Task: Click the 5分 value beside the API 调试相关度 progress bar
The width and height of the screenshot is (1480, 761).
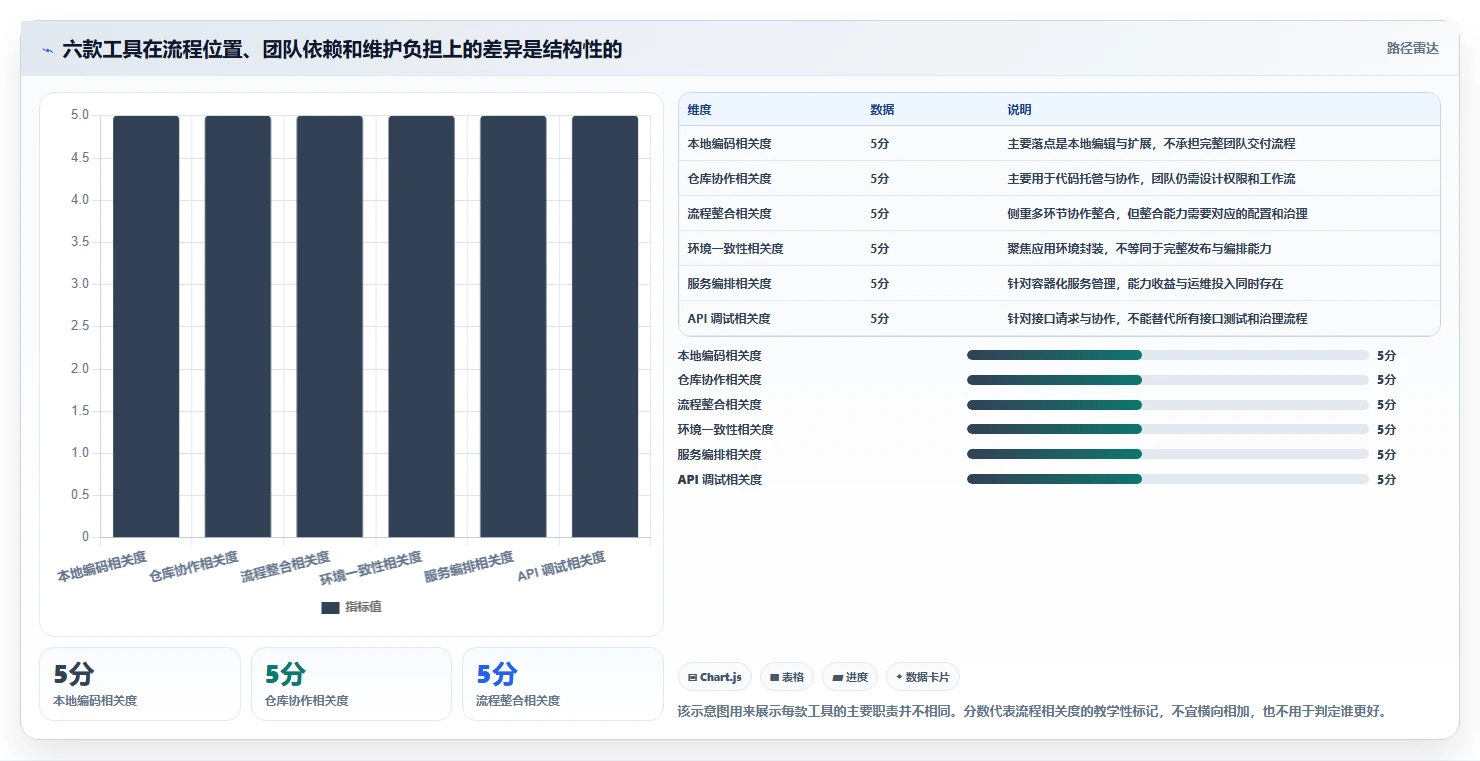Action: tap(1386, 480)
